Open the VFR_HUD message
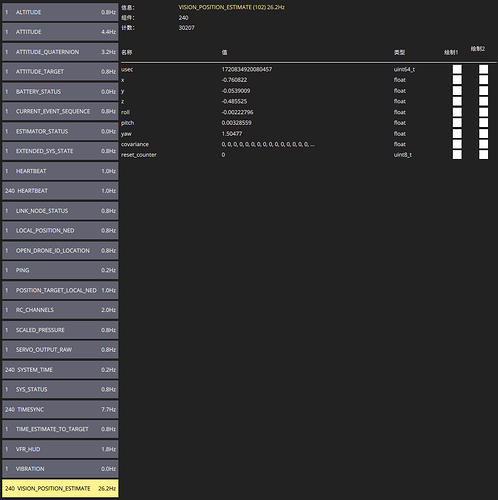Viewport: 498px width, 500px height. click(x=60, y=449)
